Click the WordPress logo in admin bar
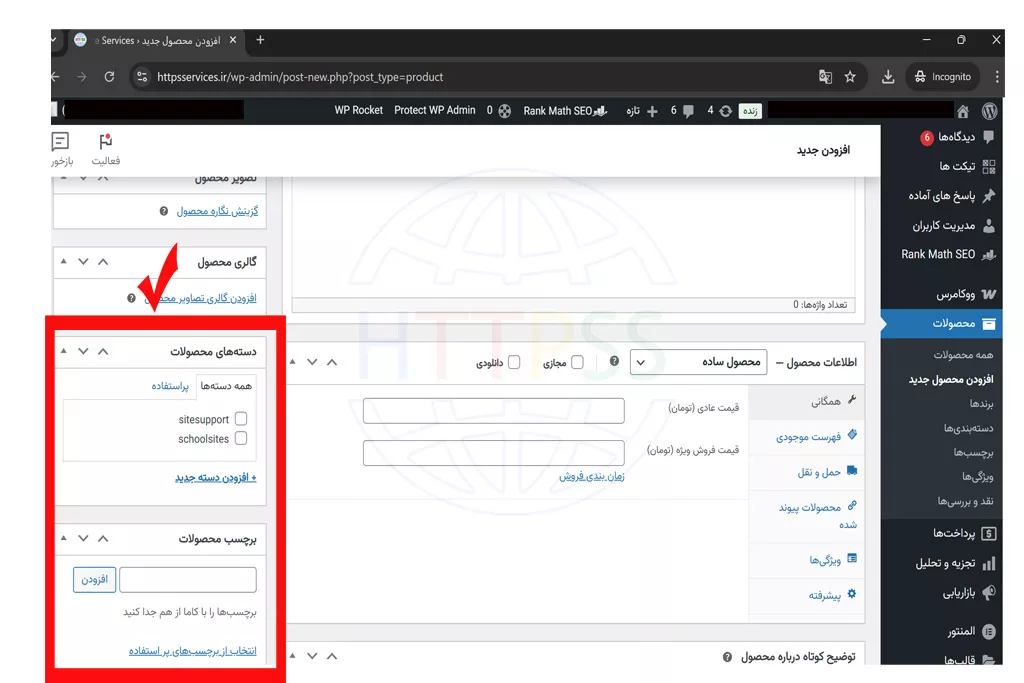Viewport: 1024px width, 683px height. coord(989,111)
